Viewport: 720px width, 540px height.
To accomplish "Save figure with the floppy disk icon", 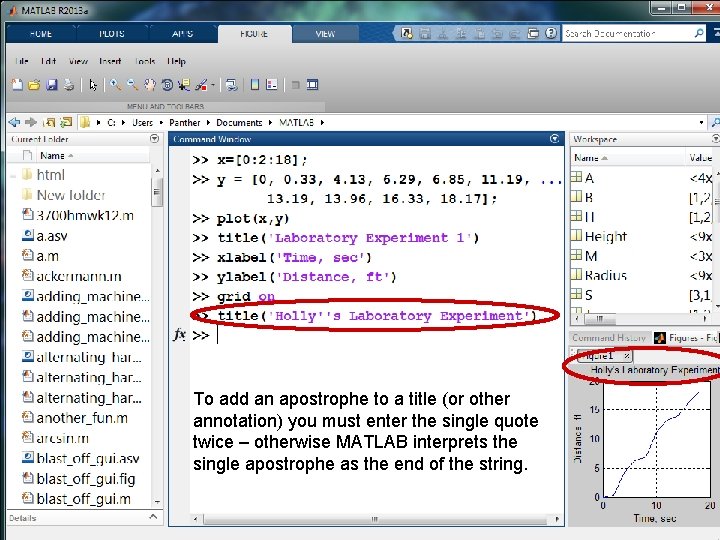I will [x=51, y=85].
